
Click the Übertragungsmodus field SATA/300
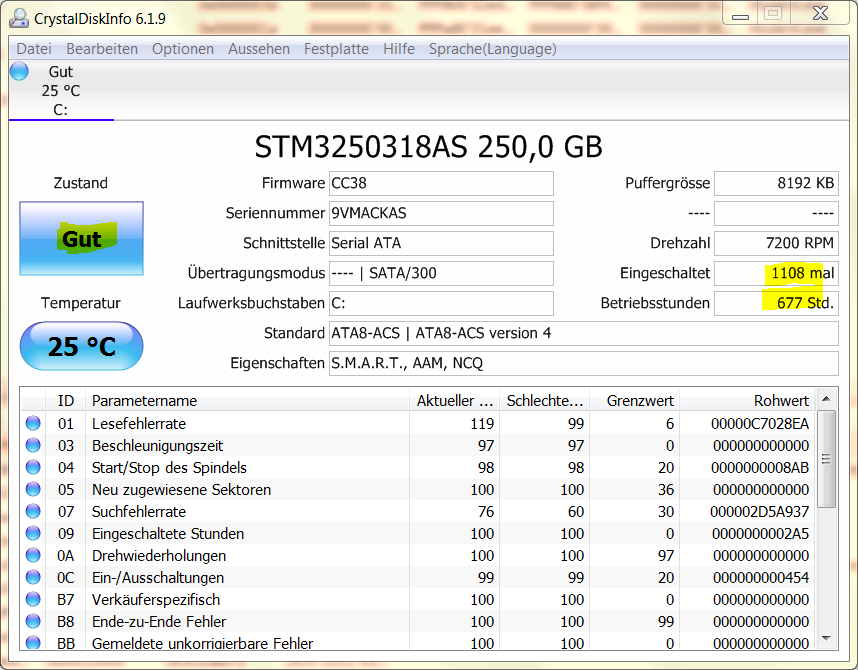pyautogui.click(x=441, y=274)
